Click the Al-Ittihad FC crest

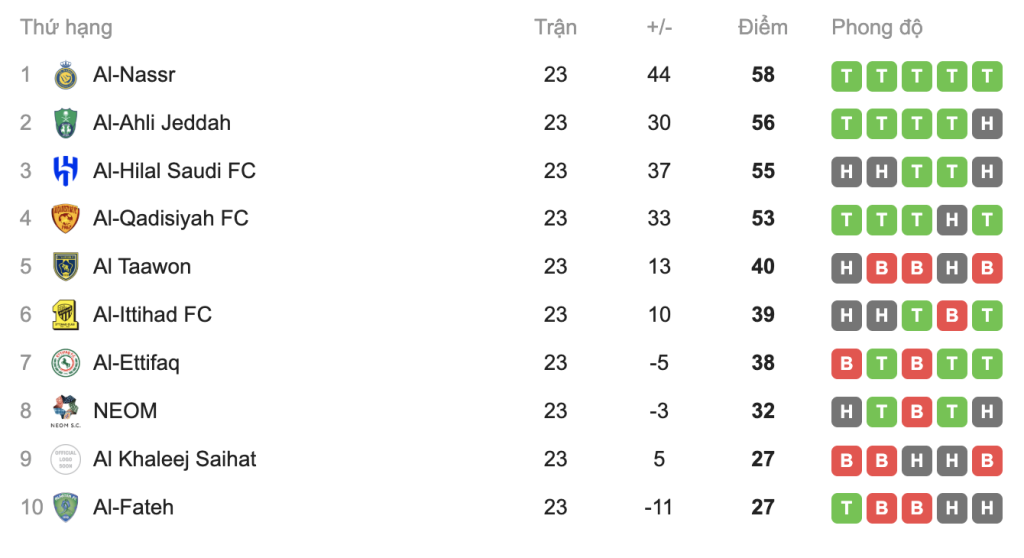[x=65, y=315]
